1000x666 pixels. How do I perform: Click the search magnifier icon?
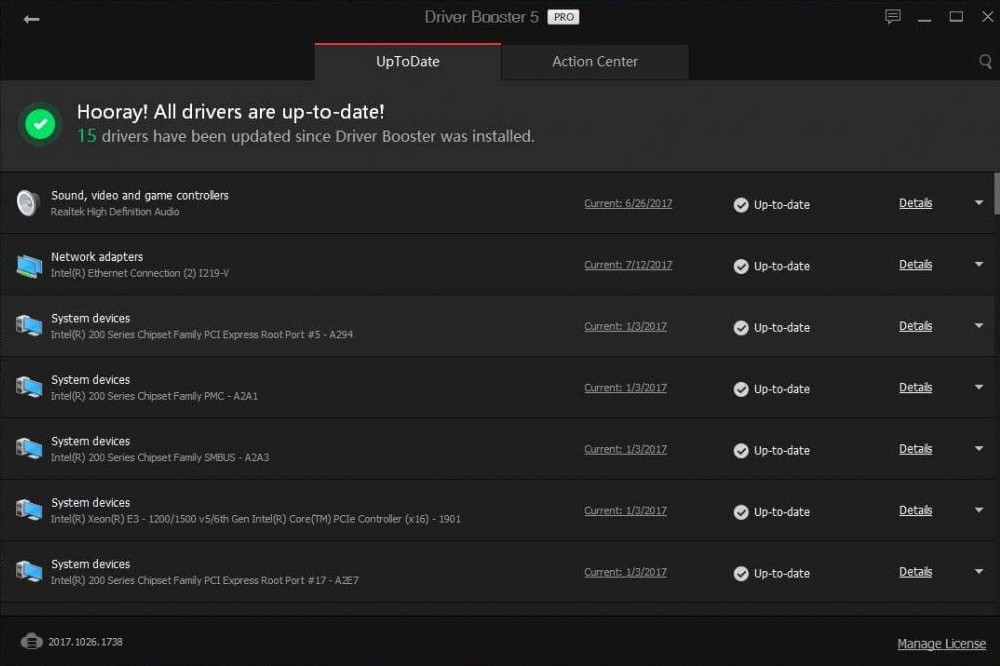(985, 62)
